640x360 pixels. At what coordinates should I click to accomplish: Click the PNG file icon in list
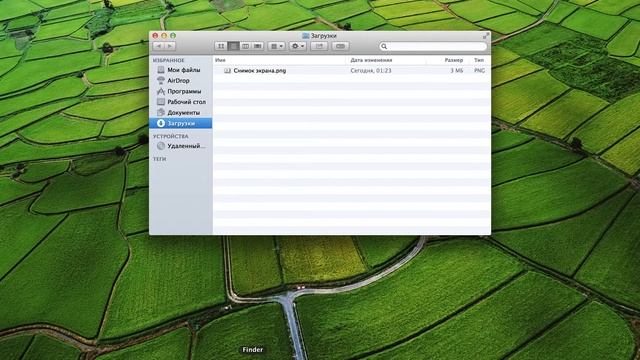click(227, 71)
